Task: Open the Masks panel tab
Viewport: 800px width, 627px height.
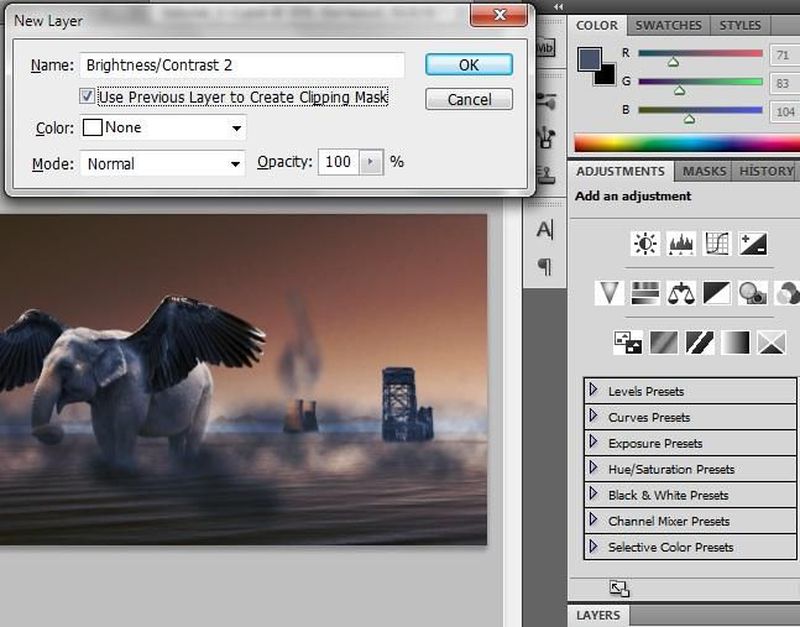Action: click(704, 171)
